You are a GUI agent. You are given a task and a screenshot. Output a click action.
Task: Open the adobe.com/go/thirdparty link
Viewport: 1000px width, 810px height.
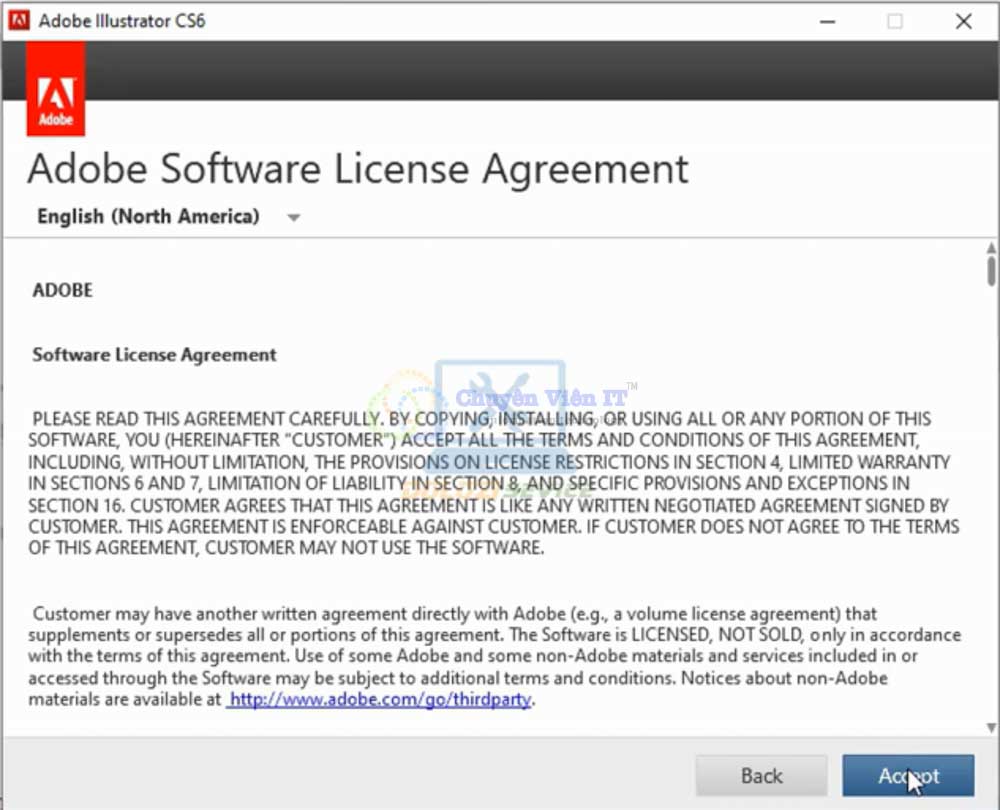[380, 700]
